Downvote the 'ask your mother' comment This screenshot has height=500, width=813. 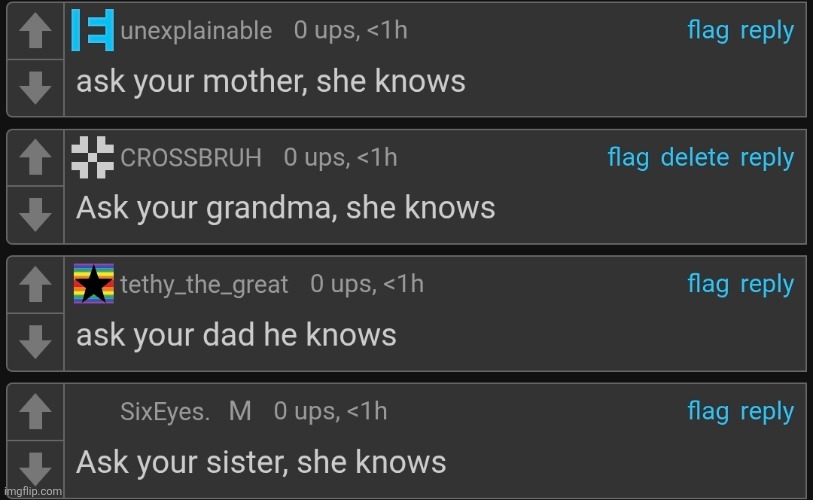point(35,87)
